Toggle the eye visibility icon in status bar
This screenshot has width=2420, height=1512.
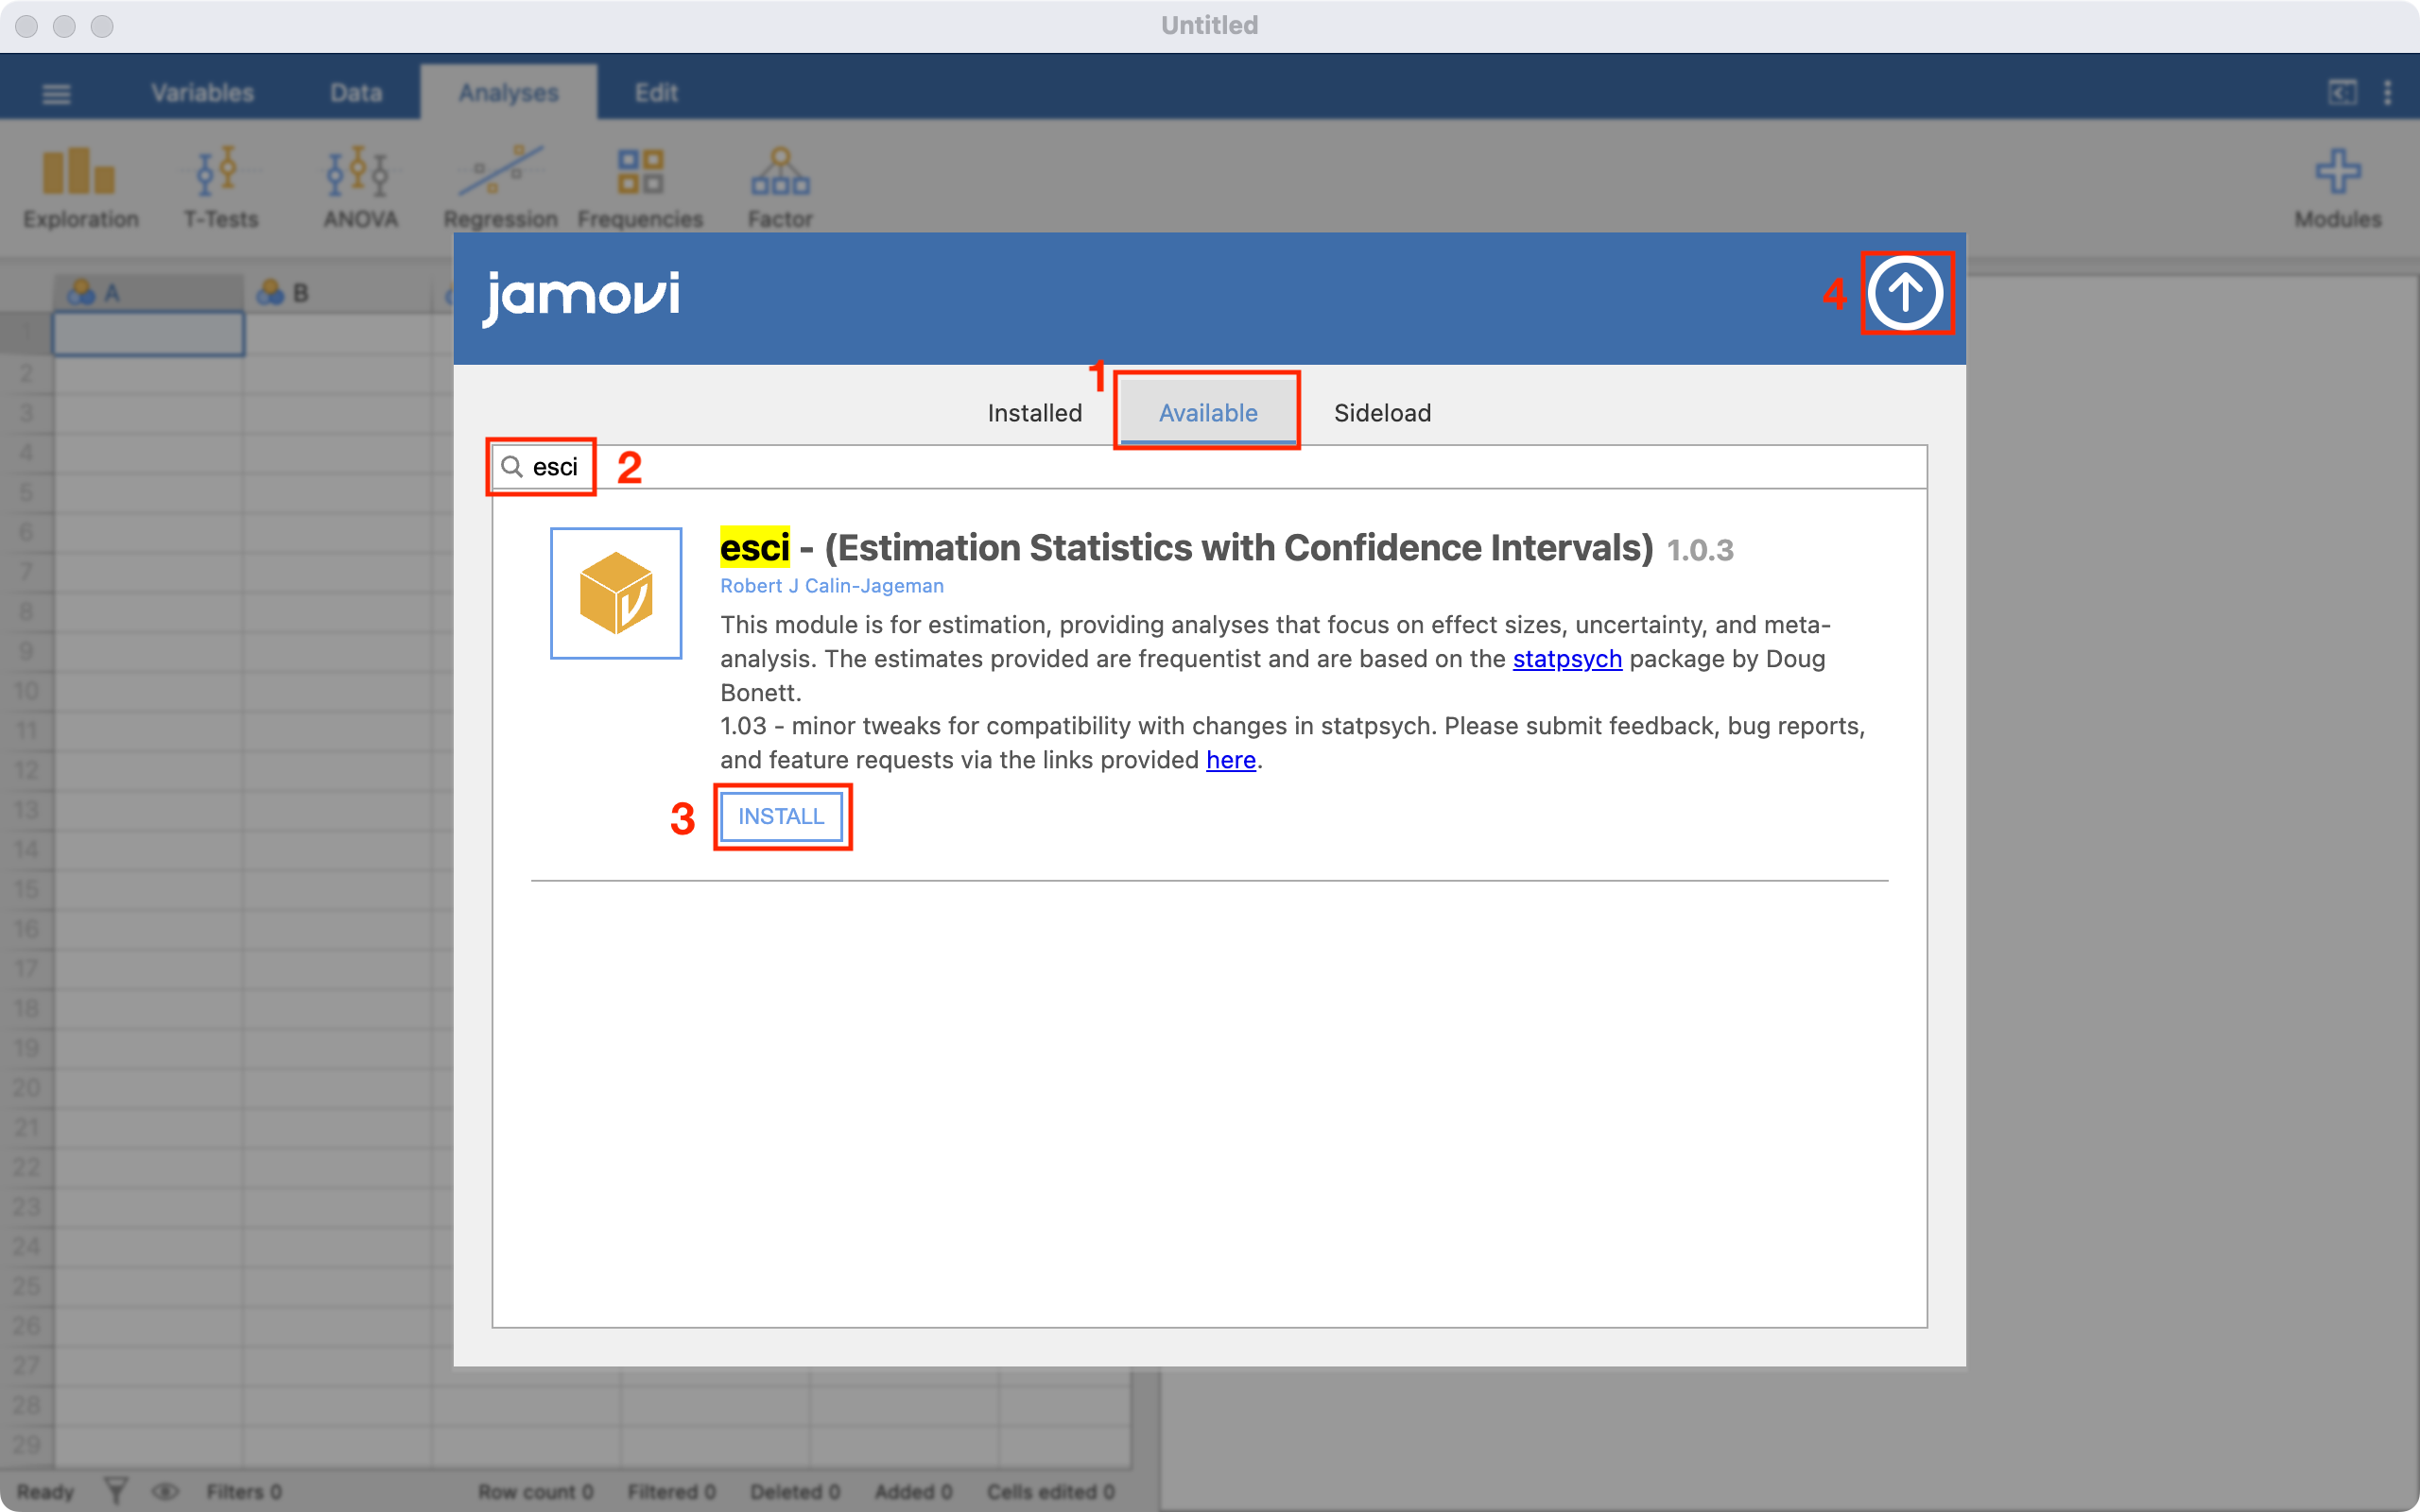tap(165, 1491)
